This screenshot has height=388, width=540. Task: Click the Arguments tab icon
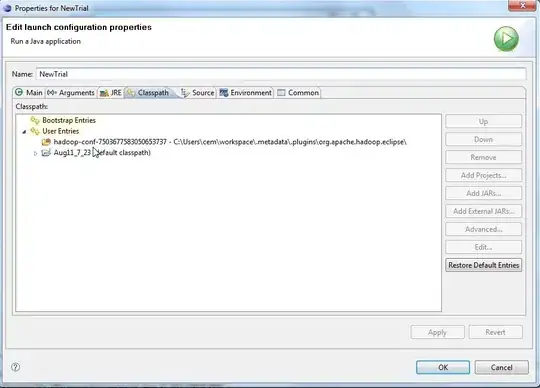point(52,92)
